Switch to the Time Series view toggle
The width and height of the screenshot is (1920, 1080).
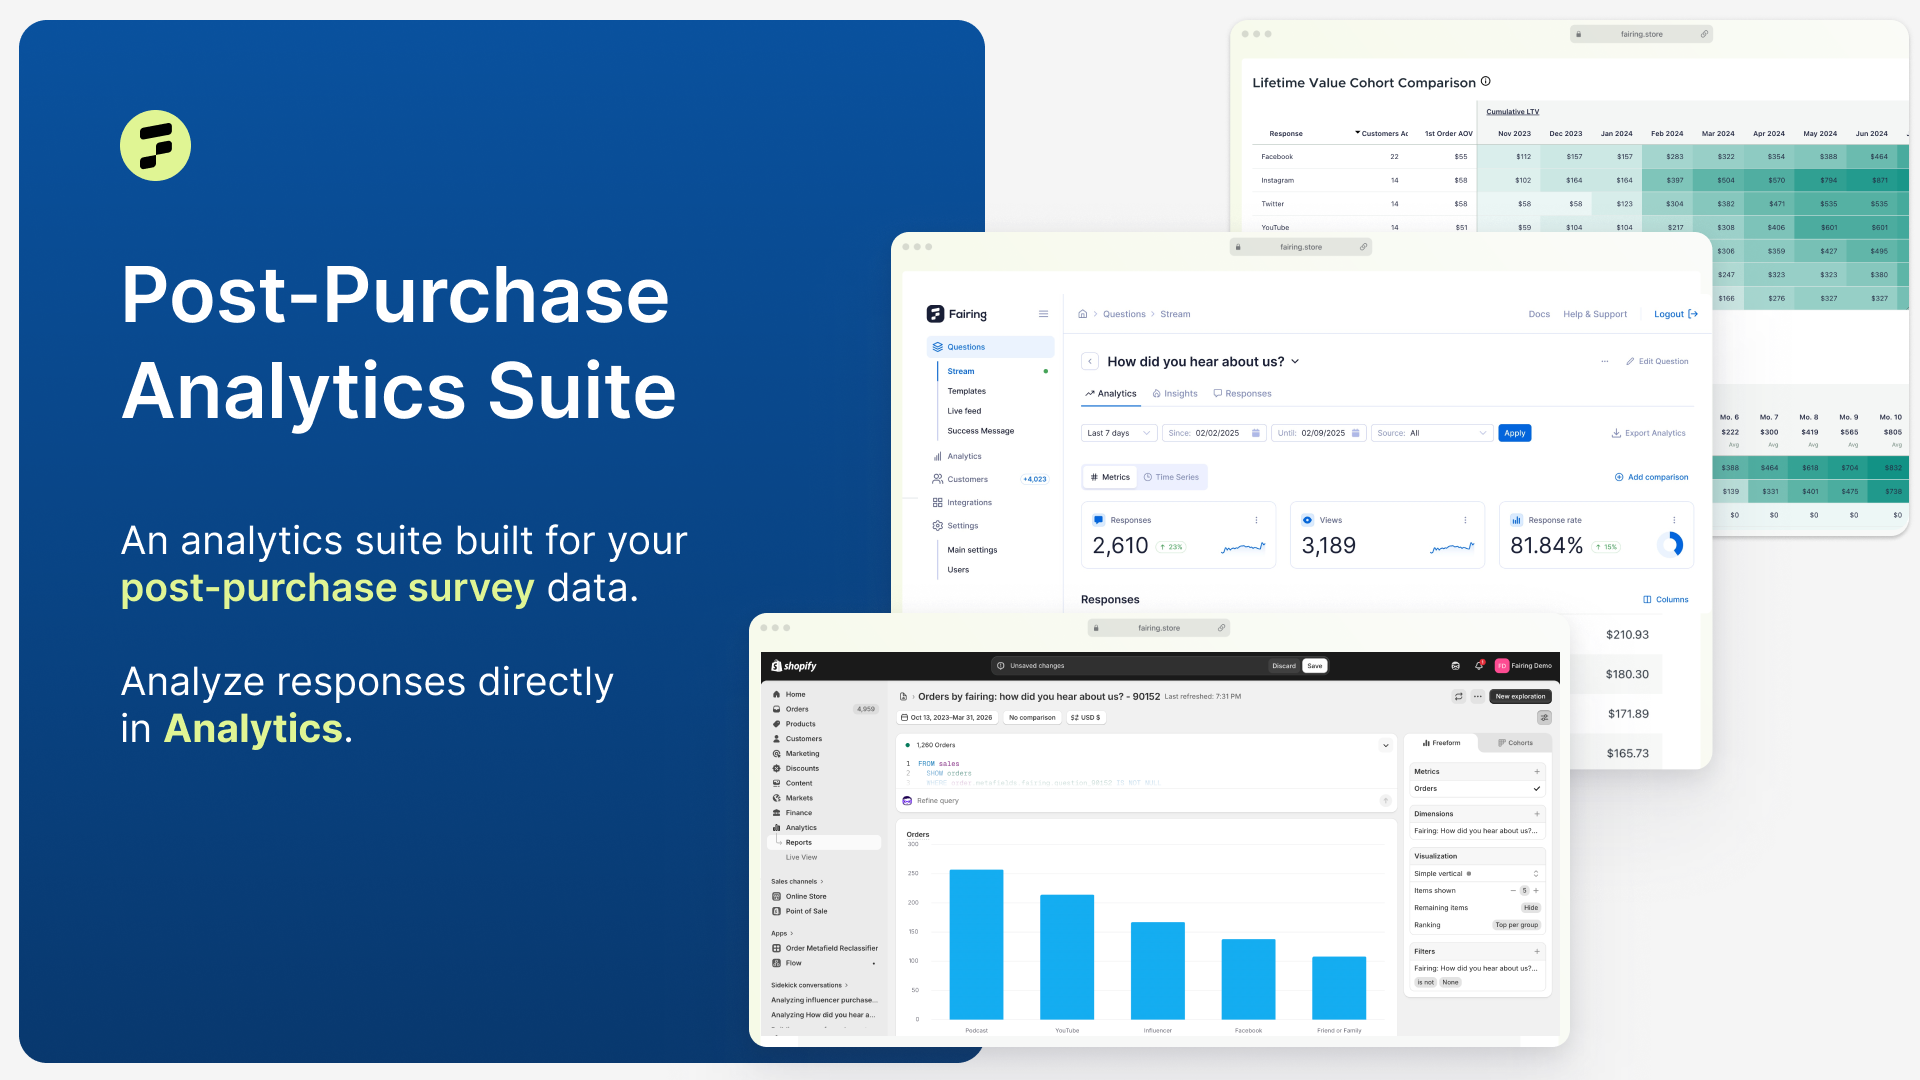[1171, 477]
